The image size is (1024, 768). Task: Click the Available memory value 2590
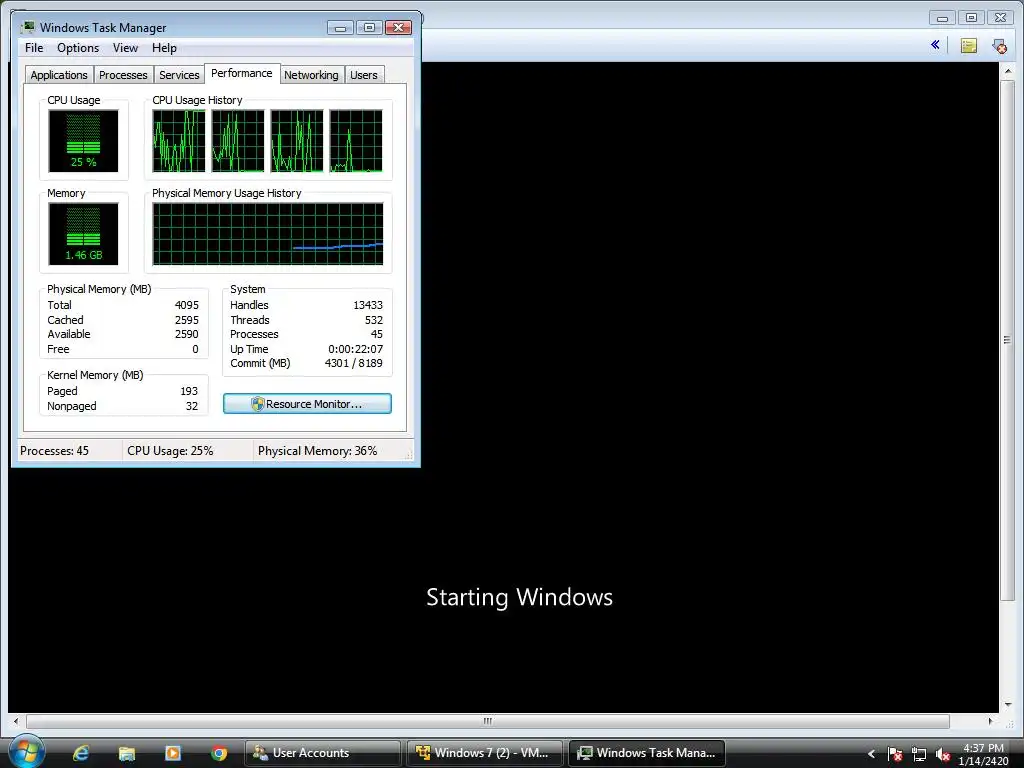pyautogui.click(x=187, y=334)
